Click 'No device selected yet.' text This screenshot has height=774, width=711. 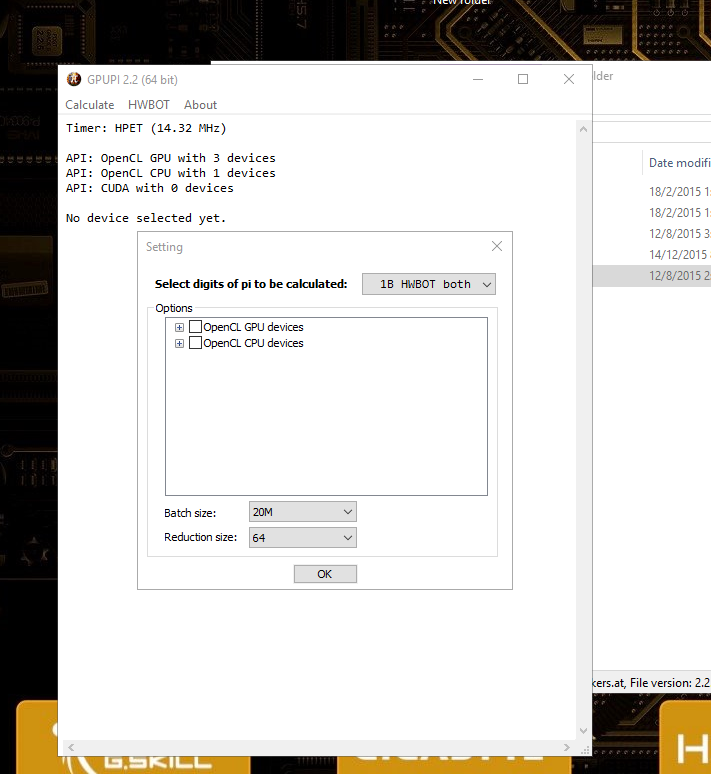click(x=146, y=218)
